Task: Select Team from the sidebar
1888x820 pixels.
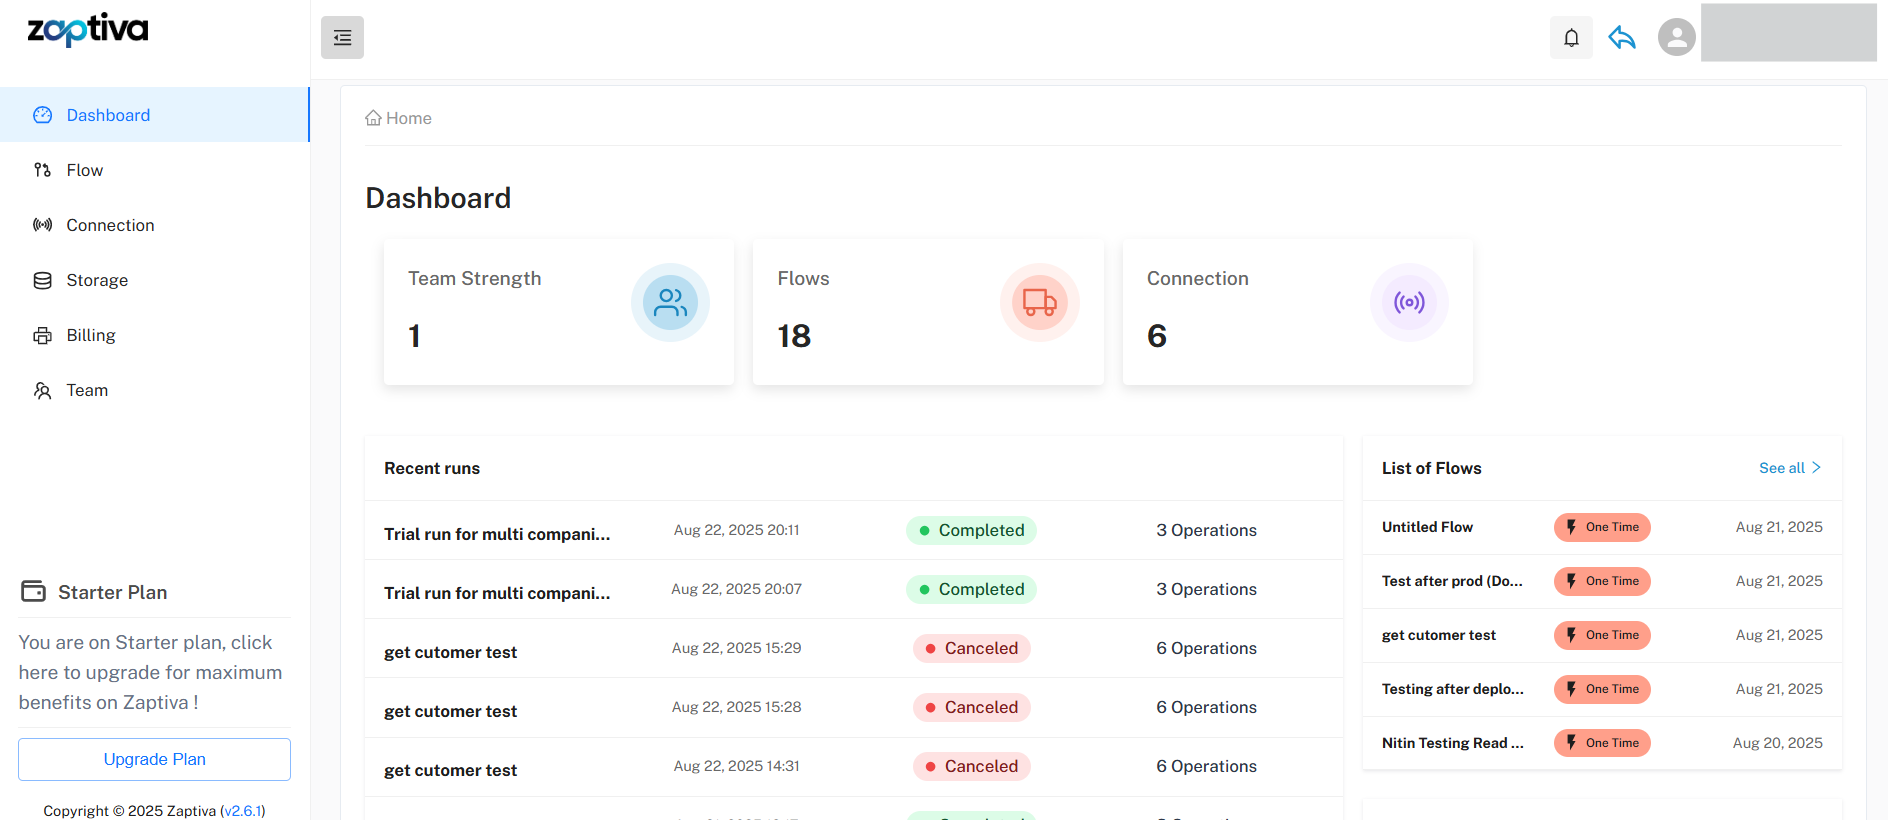Action: [x=87, y=390]
